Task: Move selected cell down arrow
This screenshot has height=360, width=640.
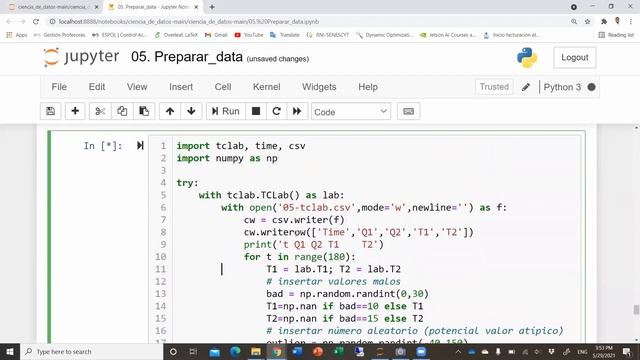Action: [x=191, y=111]
